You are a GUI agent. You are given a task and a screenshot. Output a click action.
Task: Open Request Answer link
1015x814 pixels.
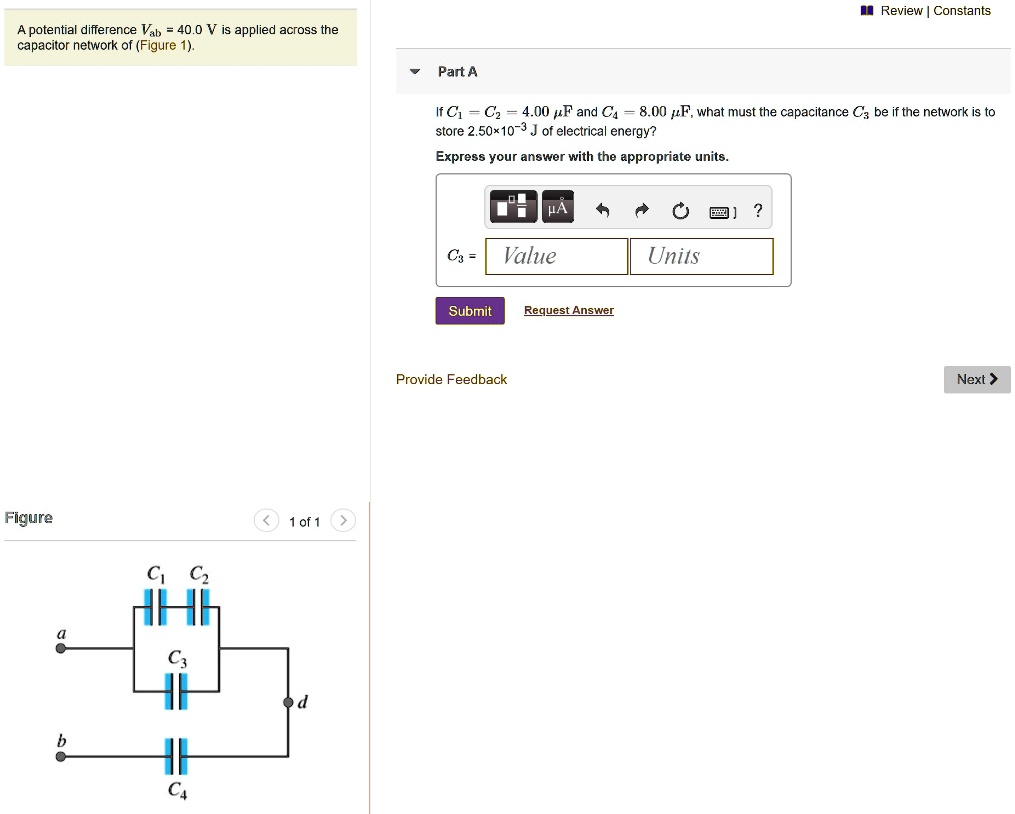click(x=568, y=310)
